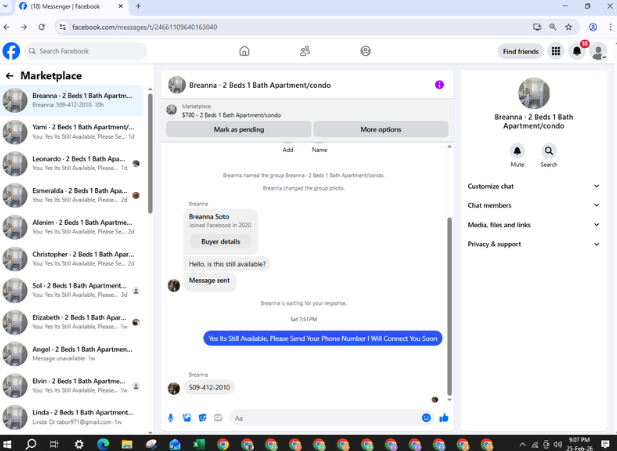
Task: Go back from Marketplace with the arrow
Action: tap(10, 76)
